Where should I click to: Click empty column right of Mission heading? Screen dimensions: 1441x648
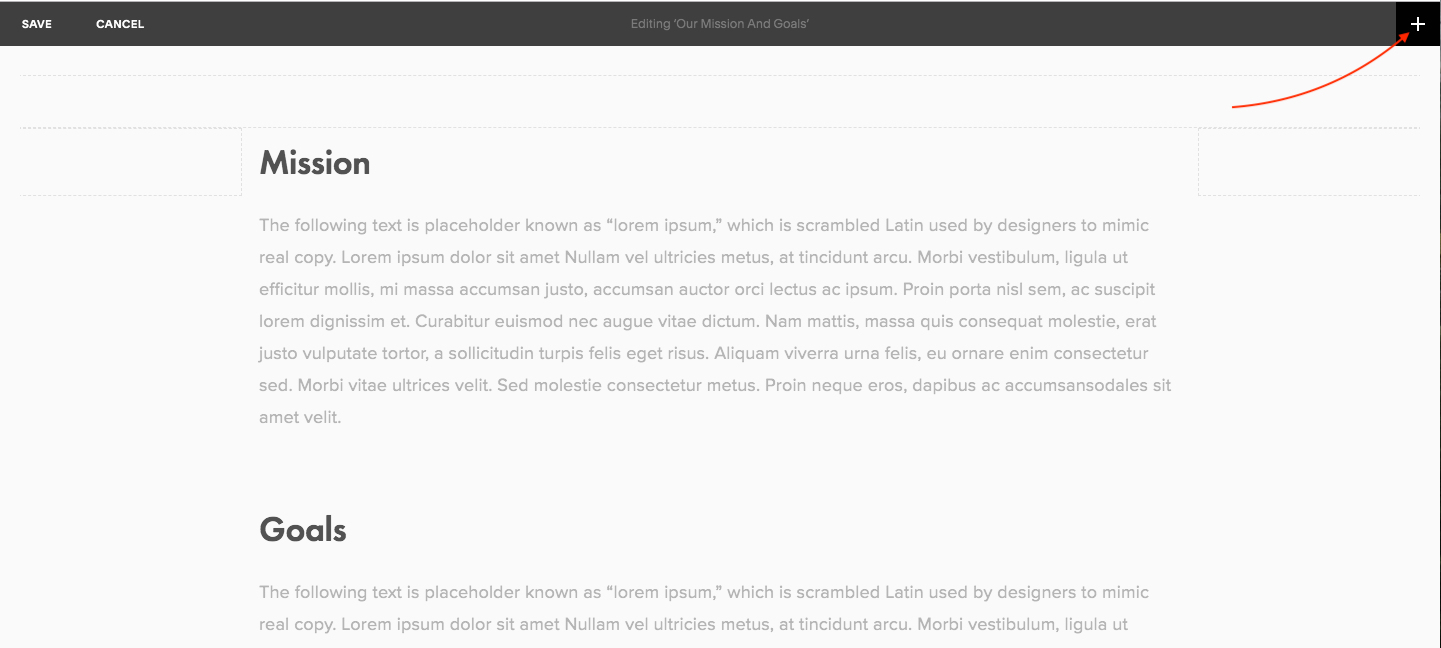pos(1308,162)
